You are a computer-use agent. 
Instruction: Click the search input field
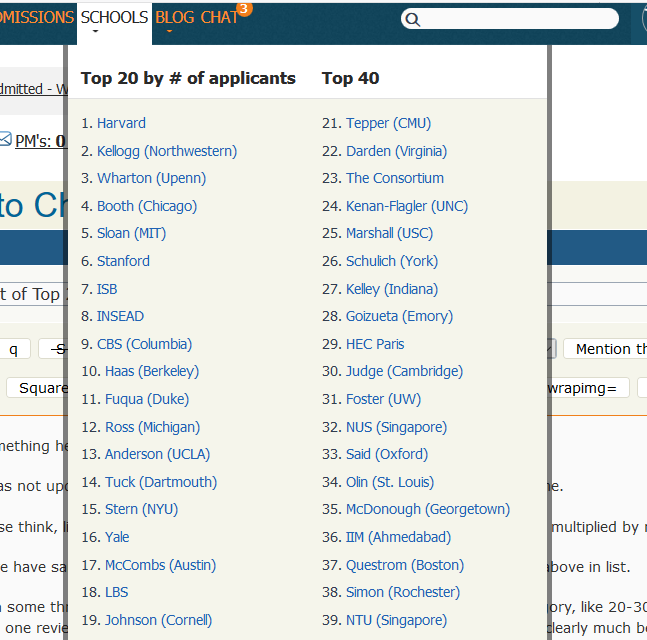(510, 19)
